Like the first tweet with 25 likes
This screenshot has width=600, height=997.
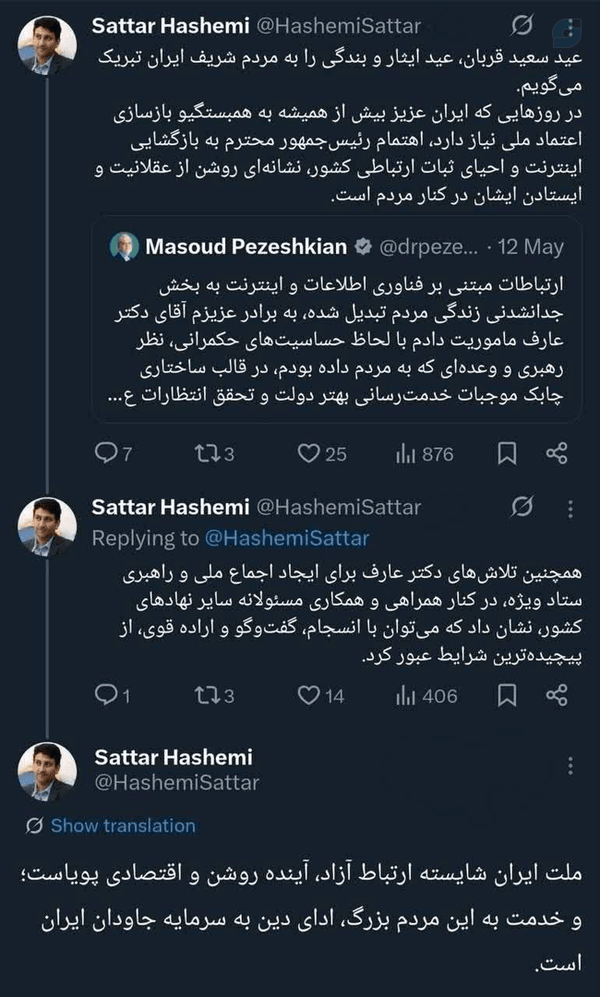pos(322,454)
